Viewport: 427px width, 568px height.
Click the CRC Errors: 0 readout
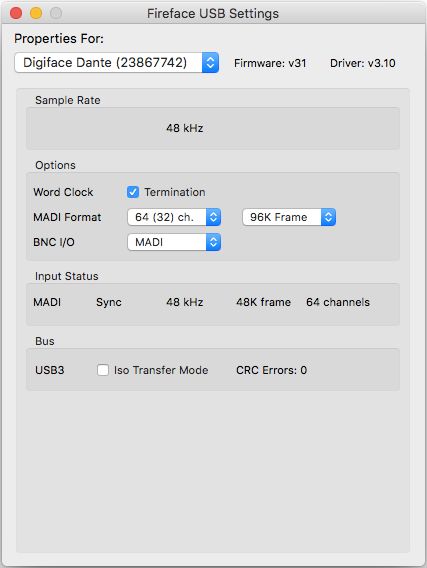(272, 370)
